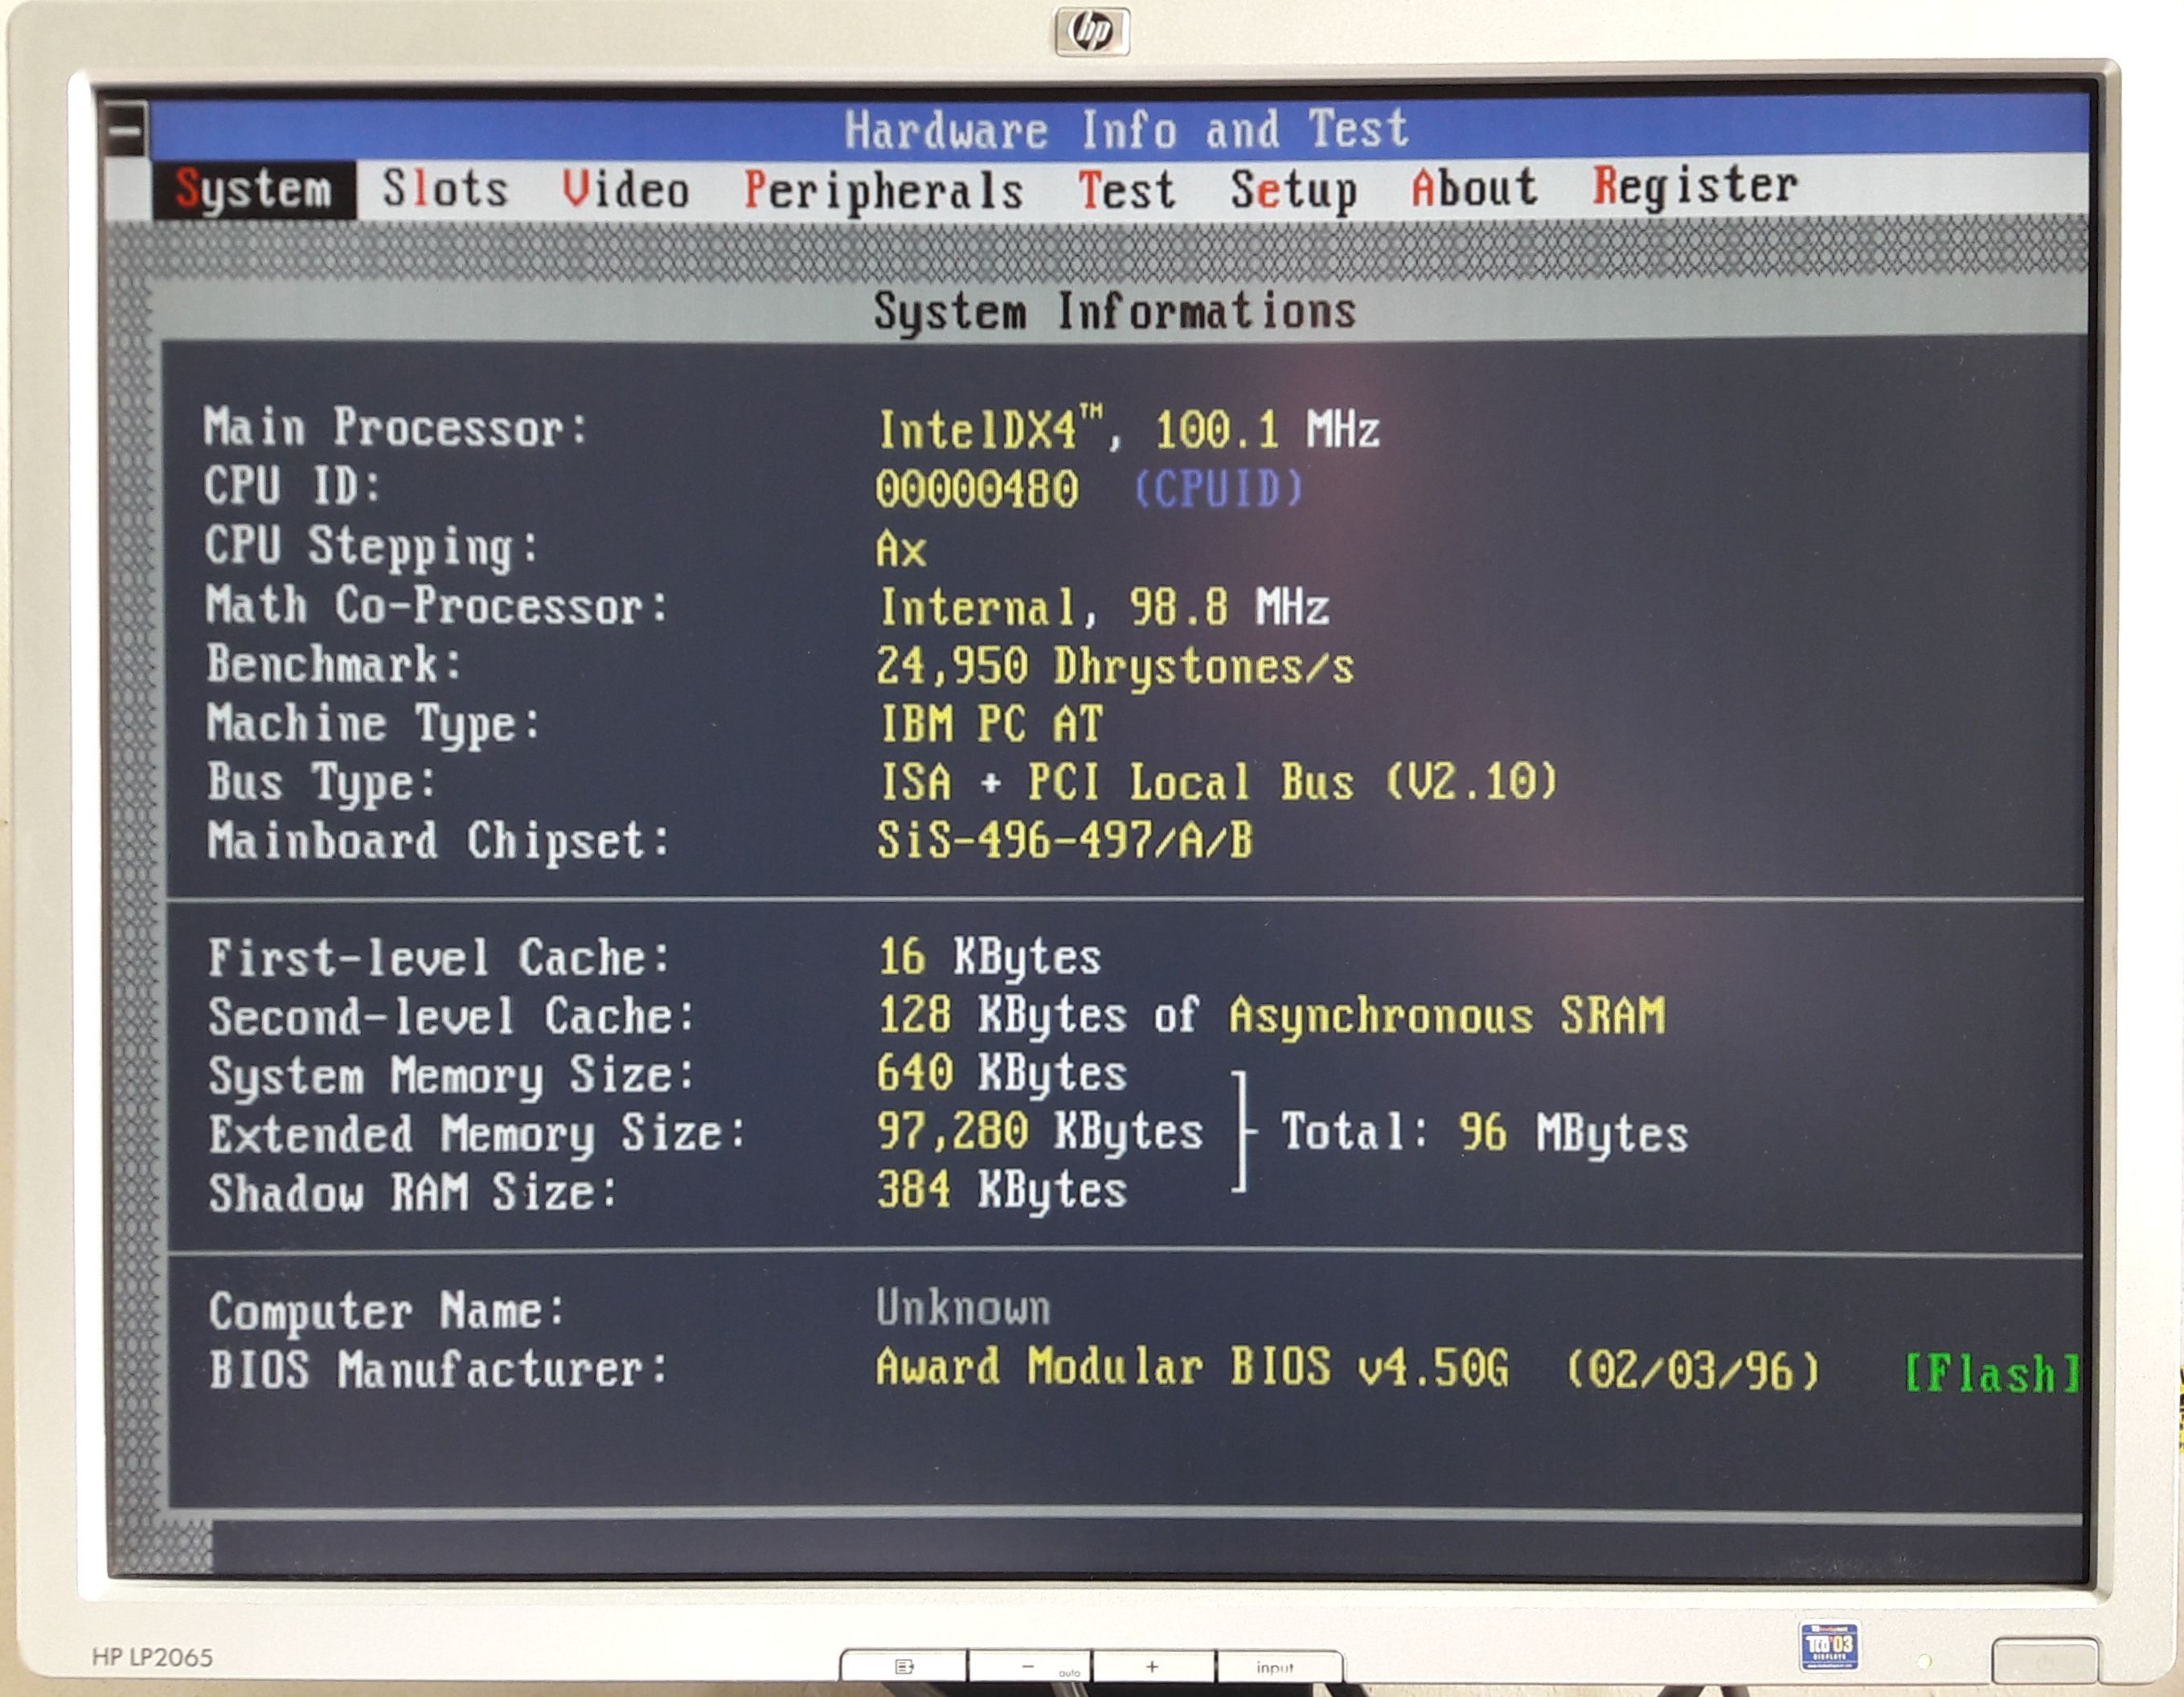Open the Slots menu
Viewport: 2184px width, 1697px height.
pos(445,189)
